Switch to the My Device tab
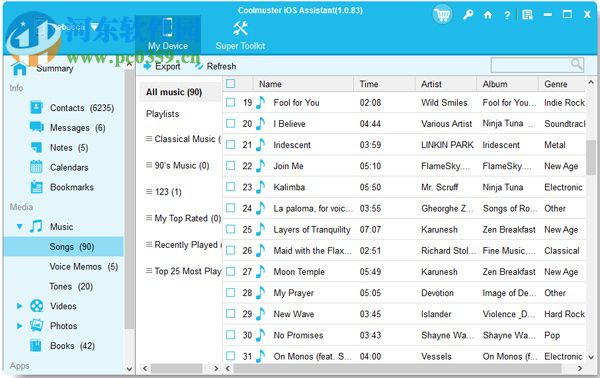 (168, 34)
